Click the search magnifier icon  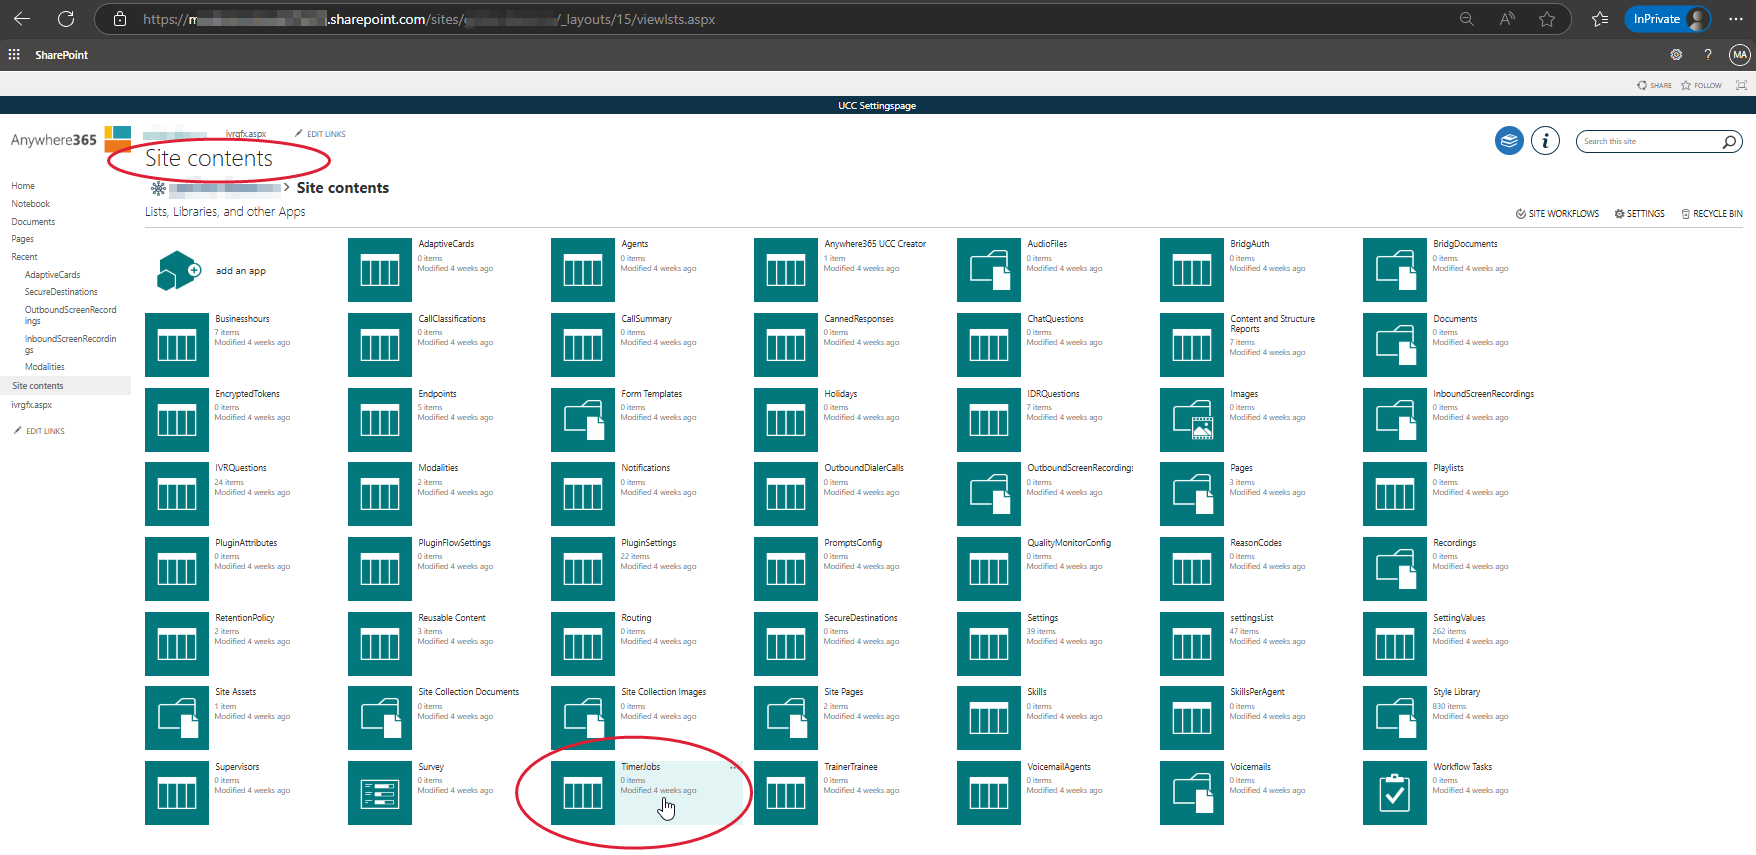[1729, 142]
